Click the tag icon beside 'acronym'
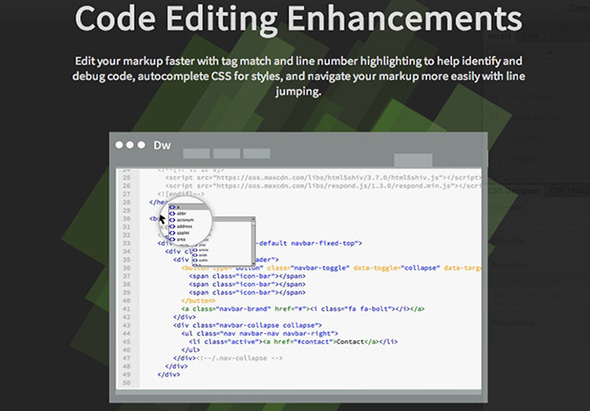The image size is (590, 411). [x=172, y=220]
